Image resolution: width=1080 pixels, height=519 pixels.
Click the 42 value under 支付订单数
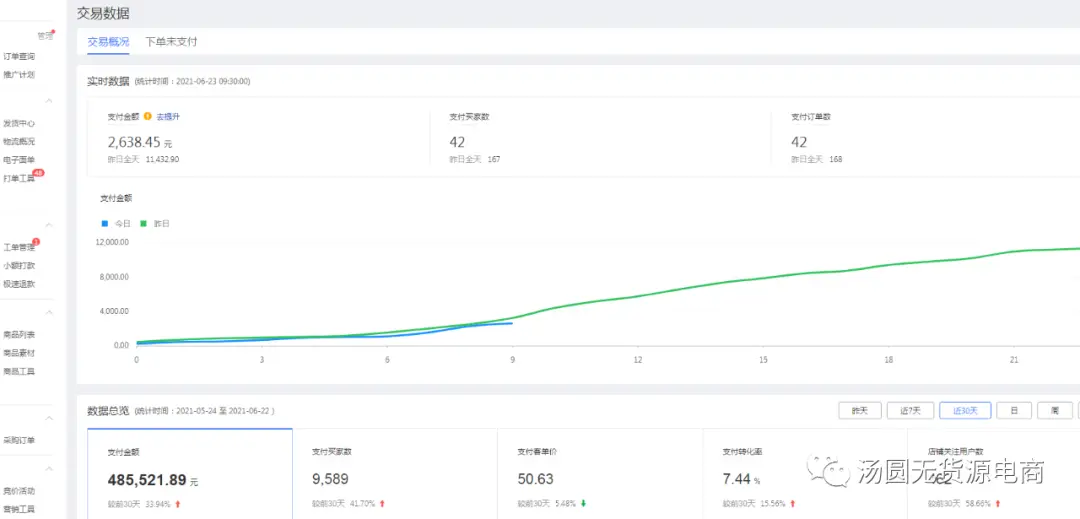point(799,142)
